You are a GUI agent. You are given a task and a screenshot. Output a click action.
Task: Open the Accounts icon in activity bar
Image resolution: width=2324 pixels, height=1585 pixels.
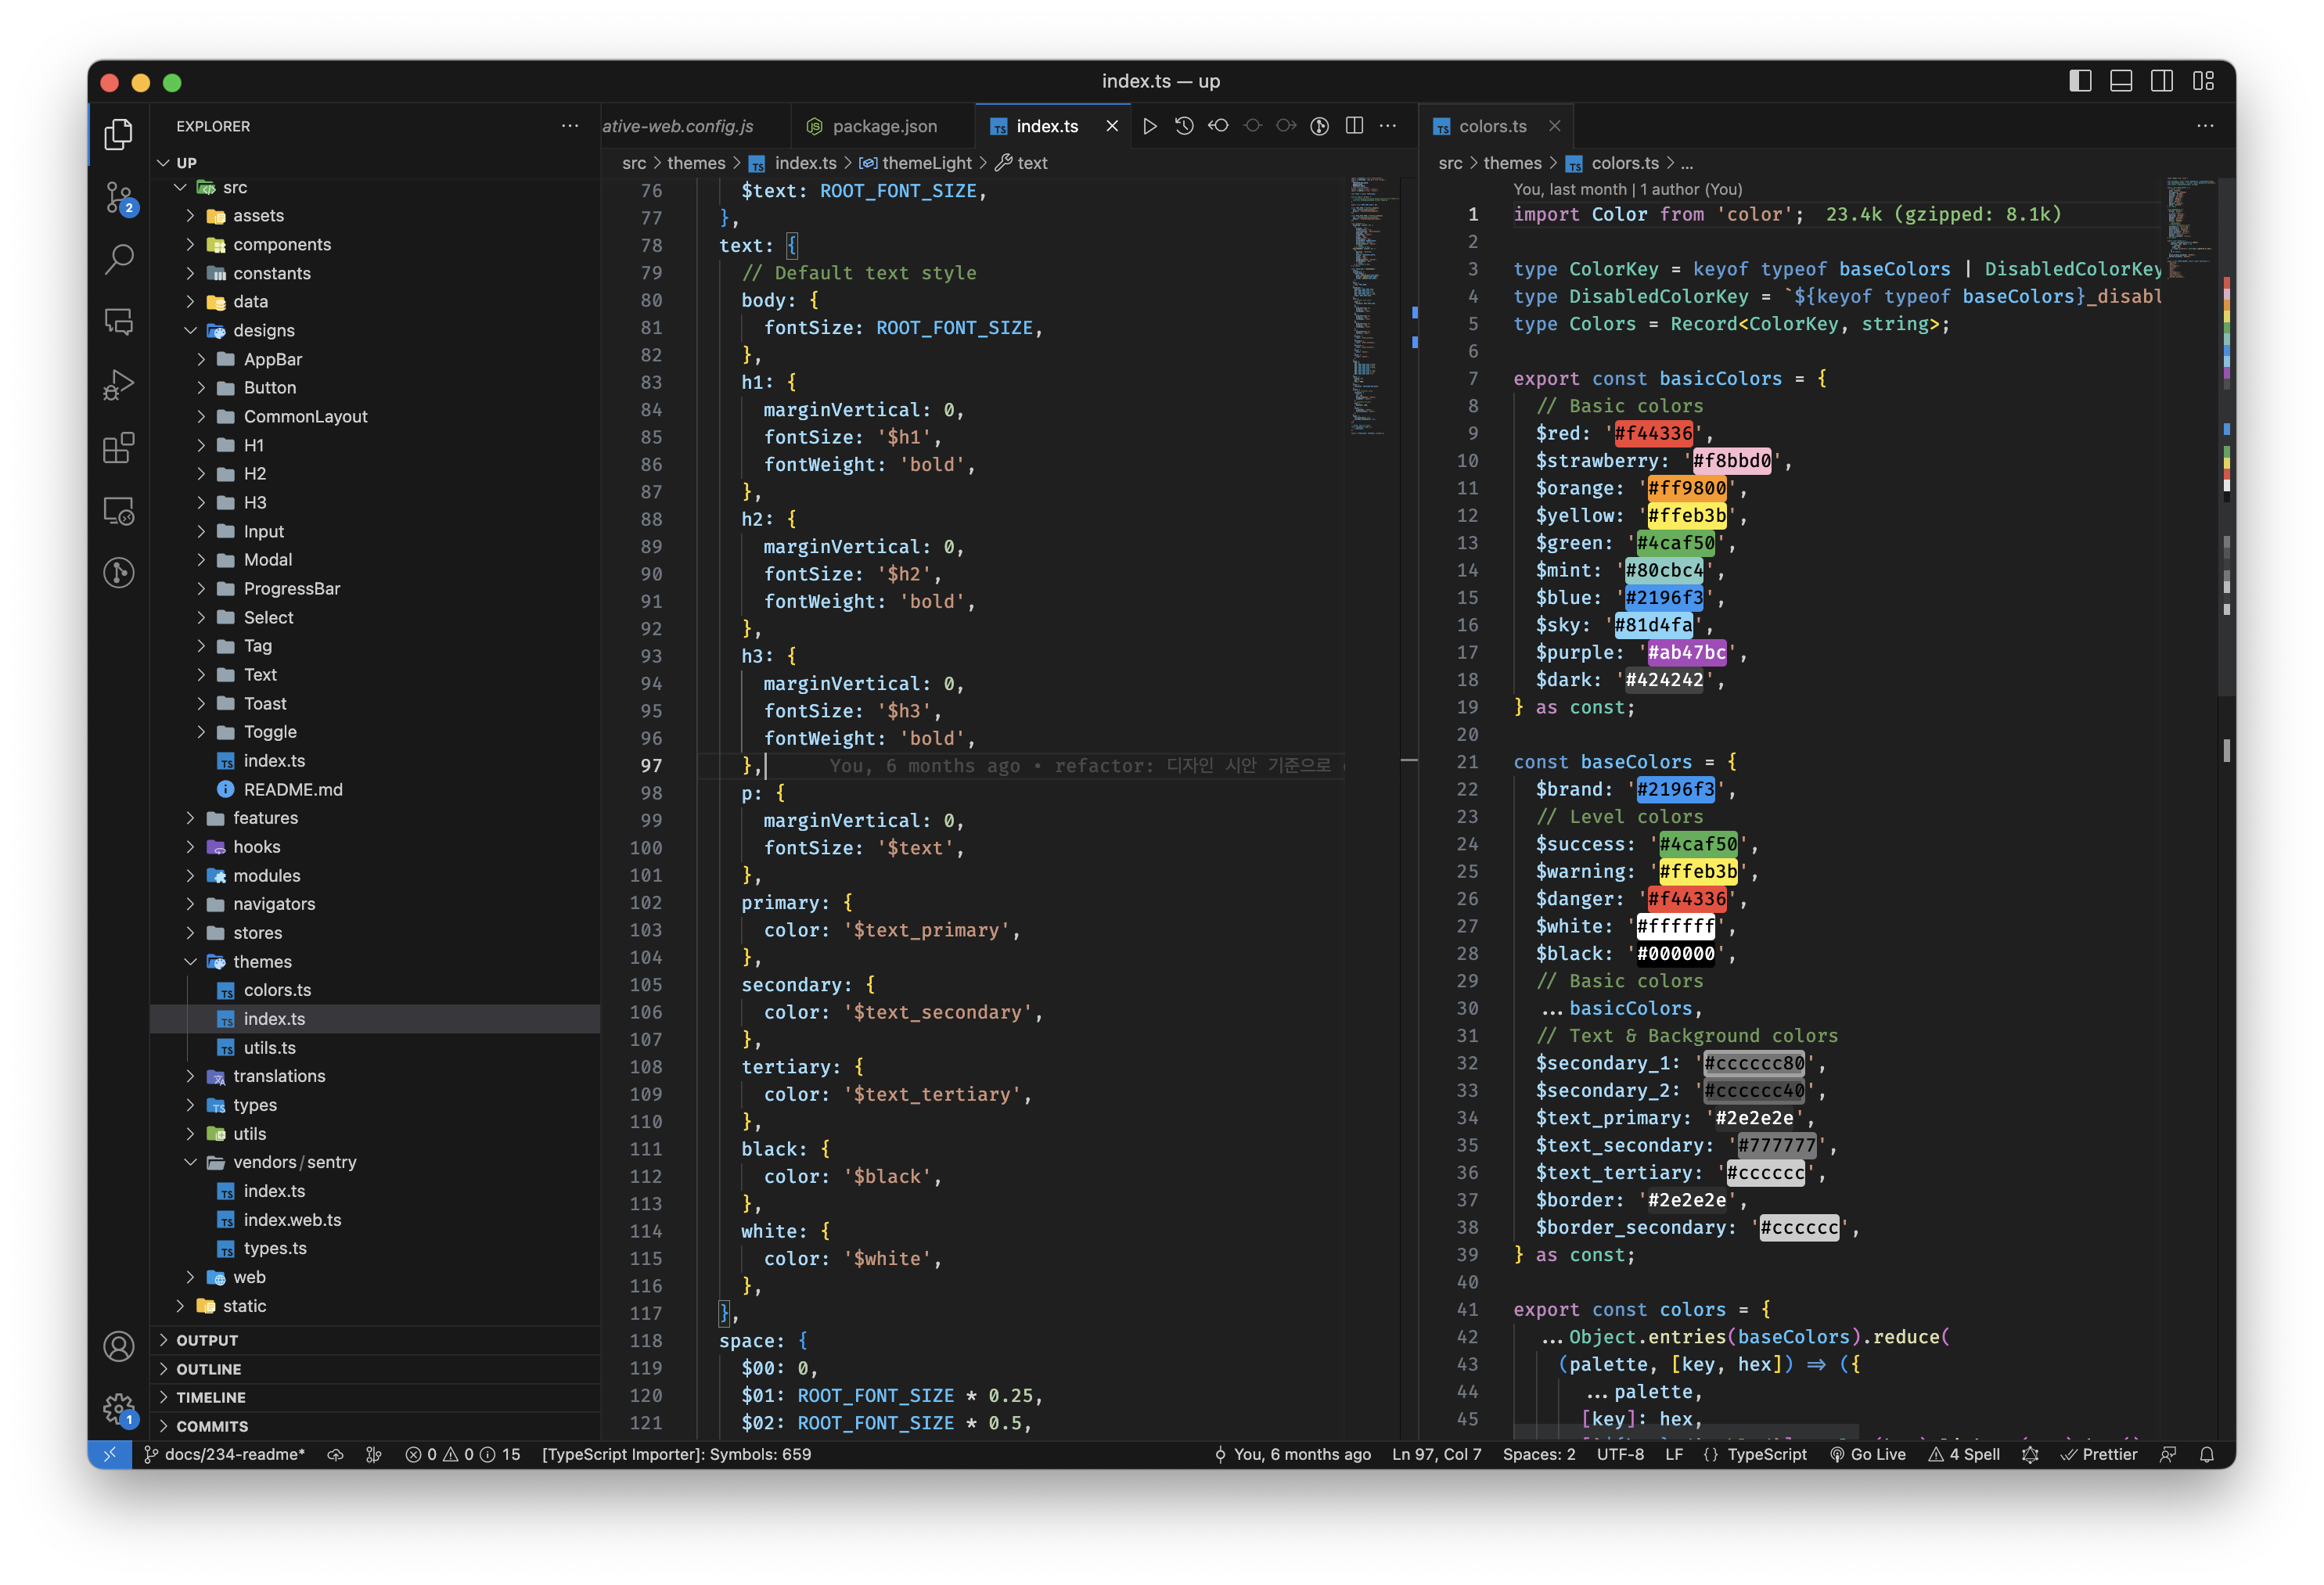click(x=119, y=1346)
